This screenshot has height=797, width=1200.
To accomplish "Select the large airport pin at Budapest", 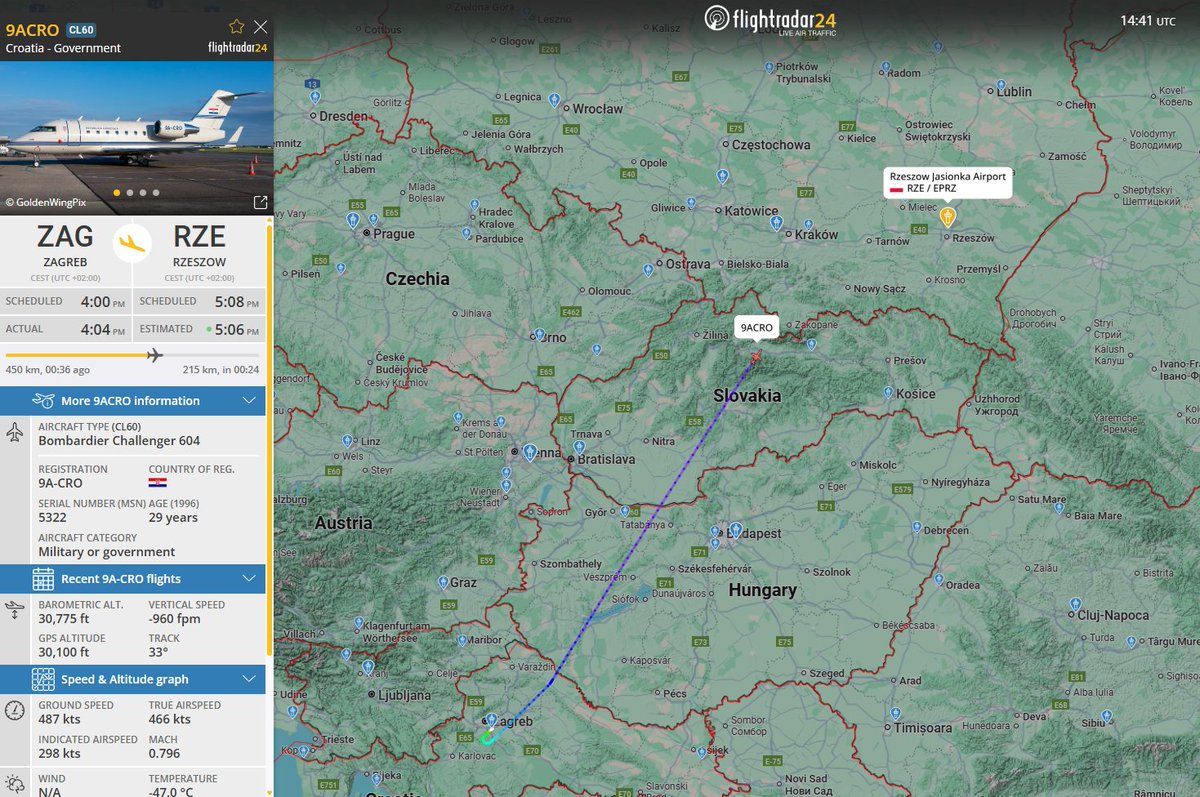I will [x=736, y=529].
